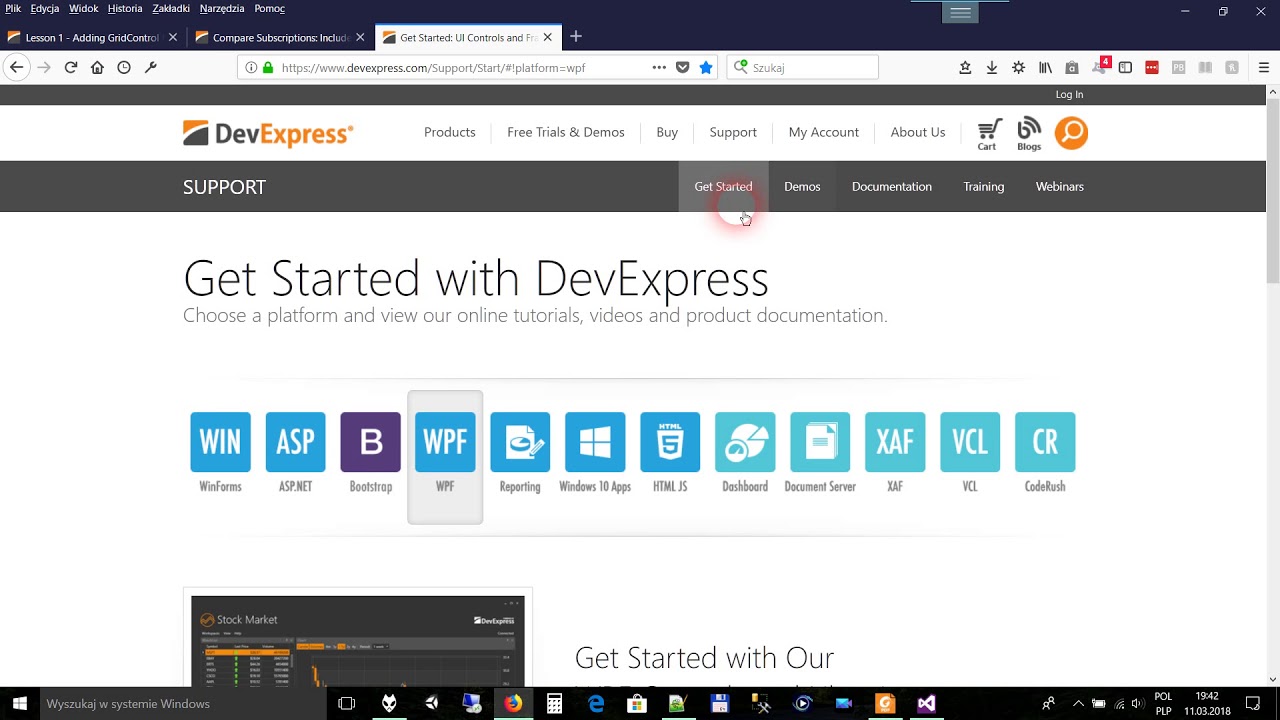Close the Get Started: UI Controls tab
The height and width of the screenshot is (720, 1280).
[547, 38]
